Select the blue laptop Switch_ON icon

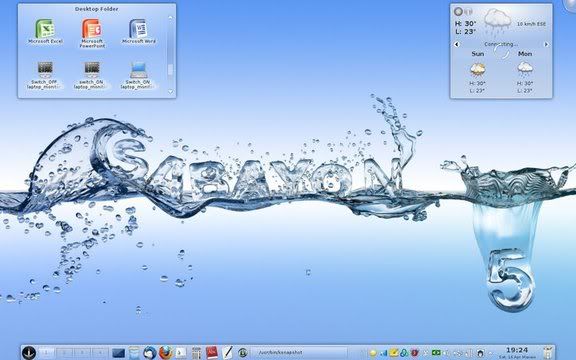(x=138, y=75)
